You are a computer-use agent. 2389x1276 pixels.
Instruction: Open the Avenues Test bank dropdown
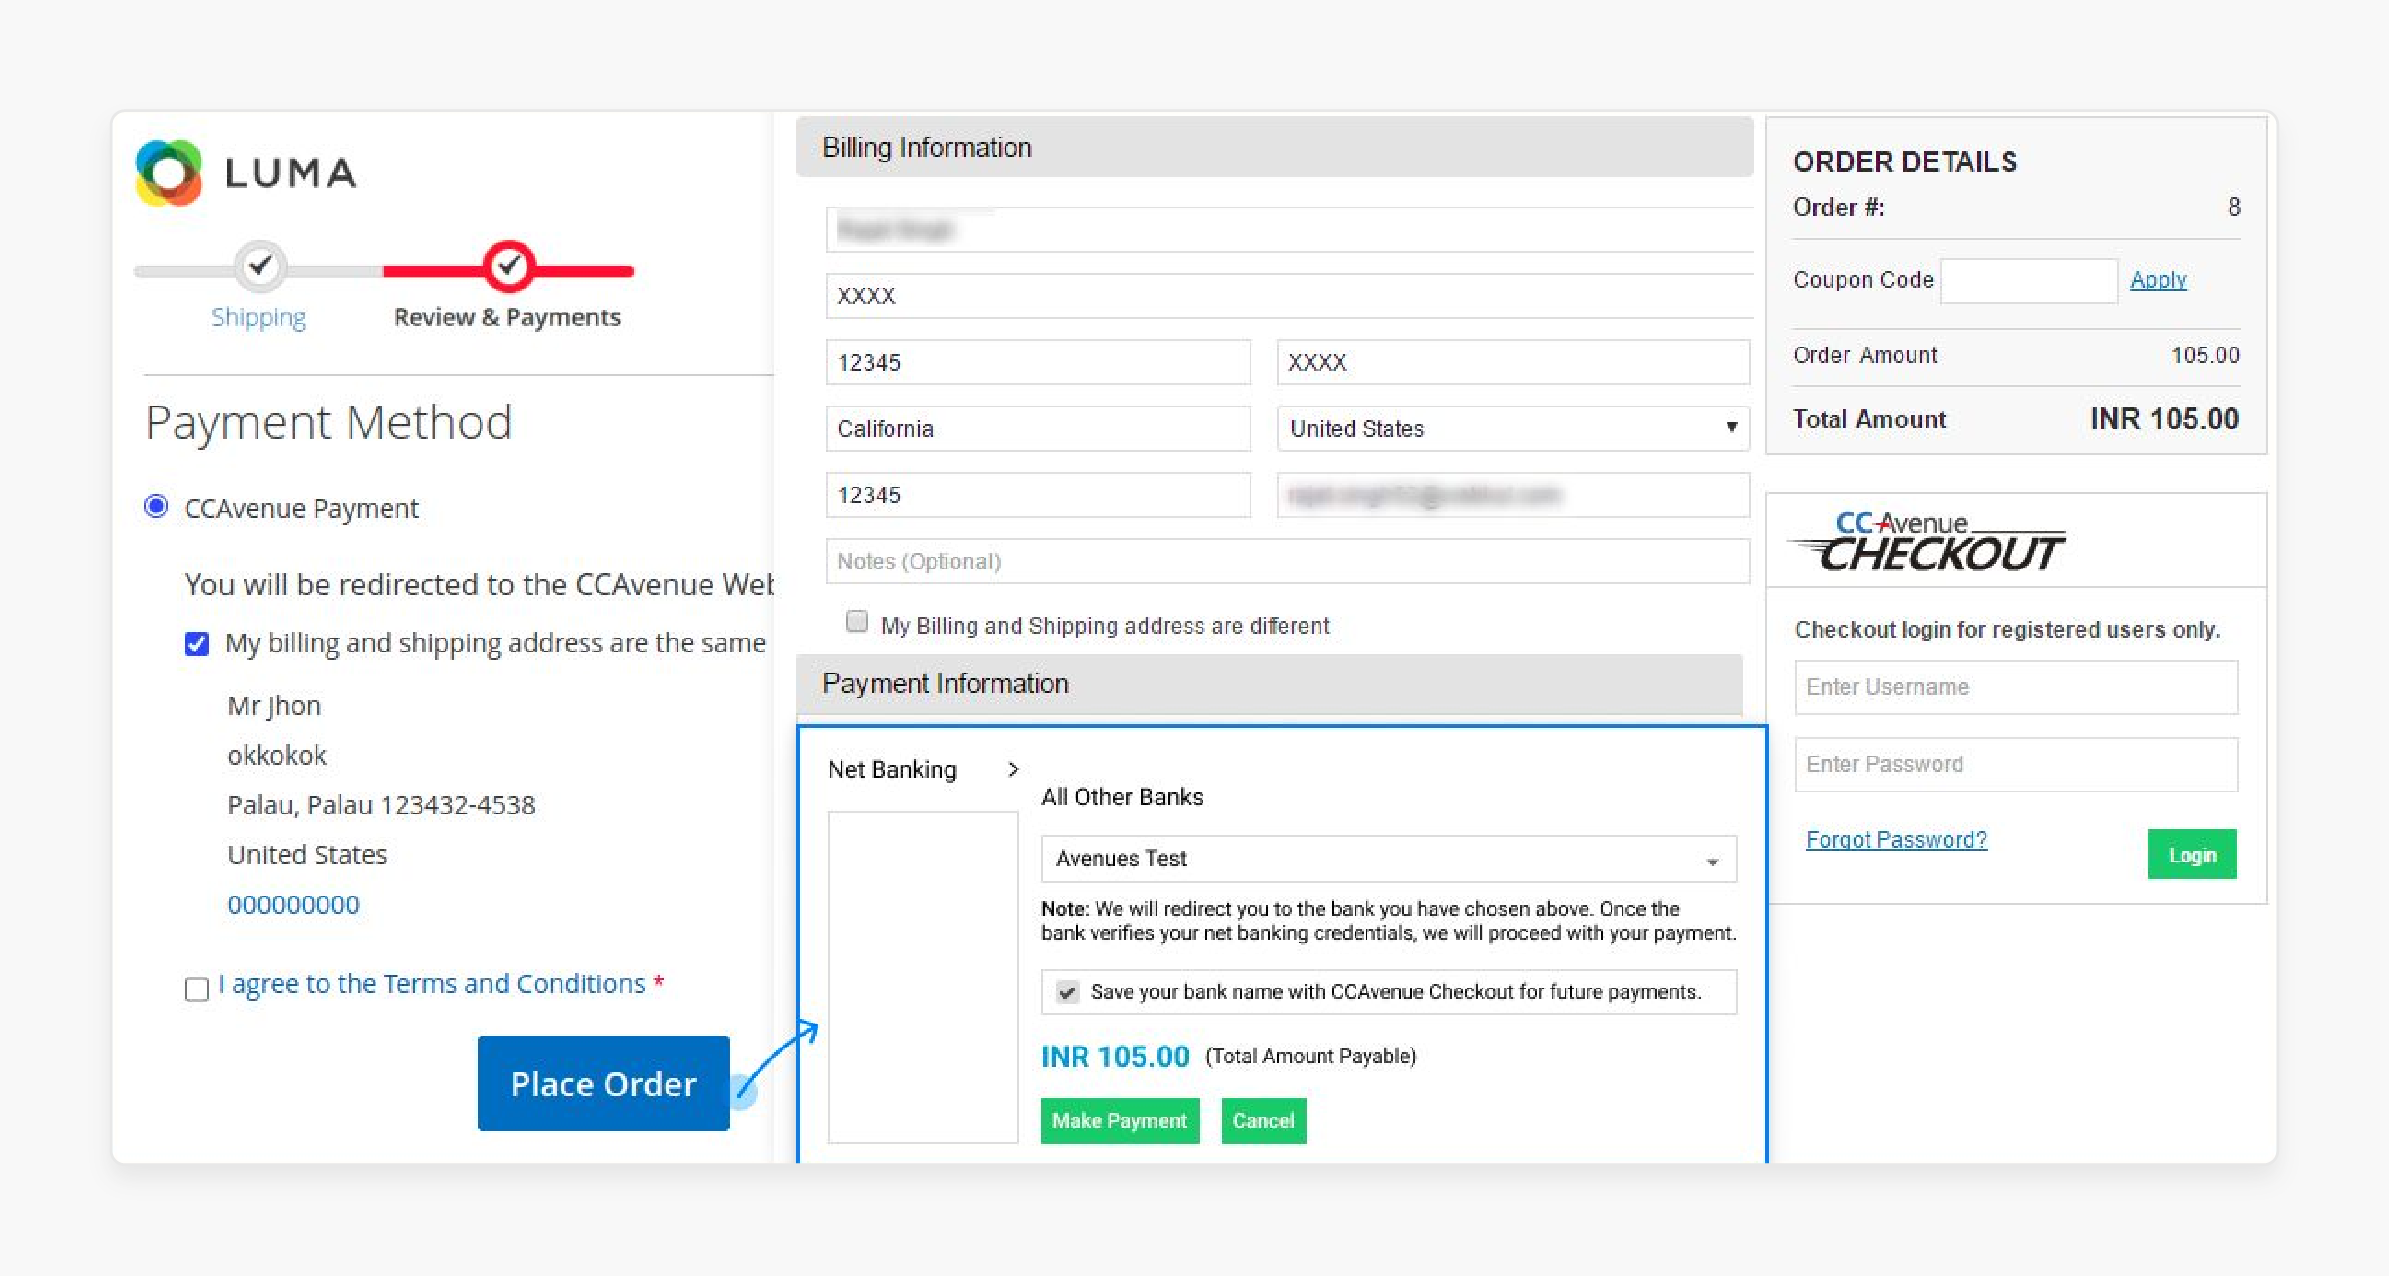pos(1388,859)
